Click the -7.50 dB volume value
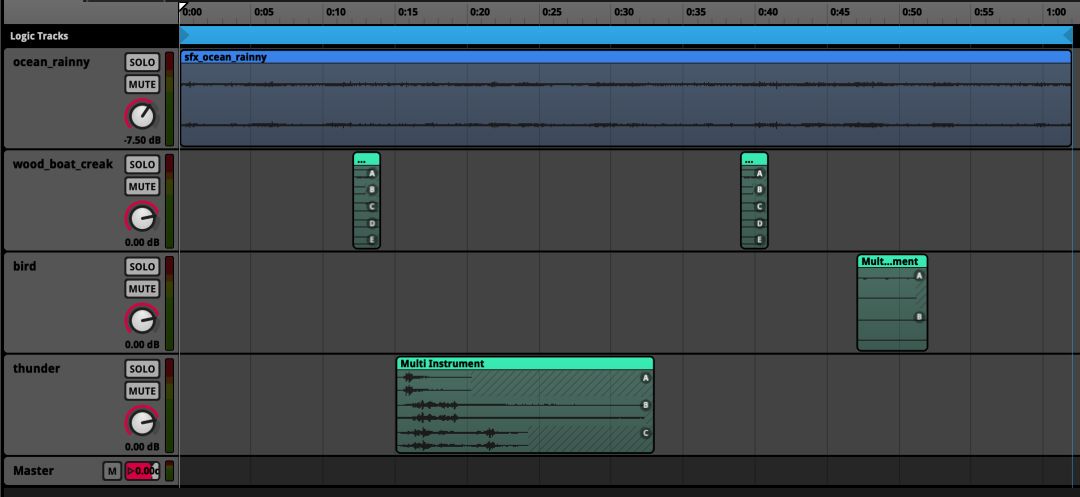This screenshot has height=497, width=1080. click(x=142, y=140)
